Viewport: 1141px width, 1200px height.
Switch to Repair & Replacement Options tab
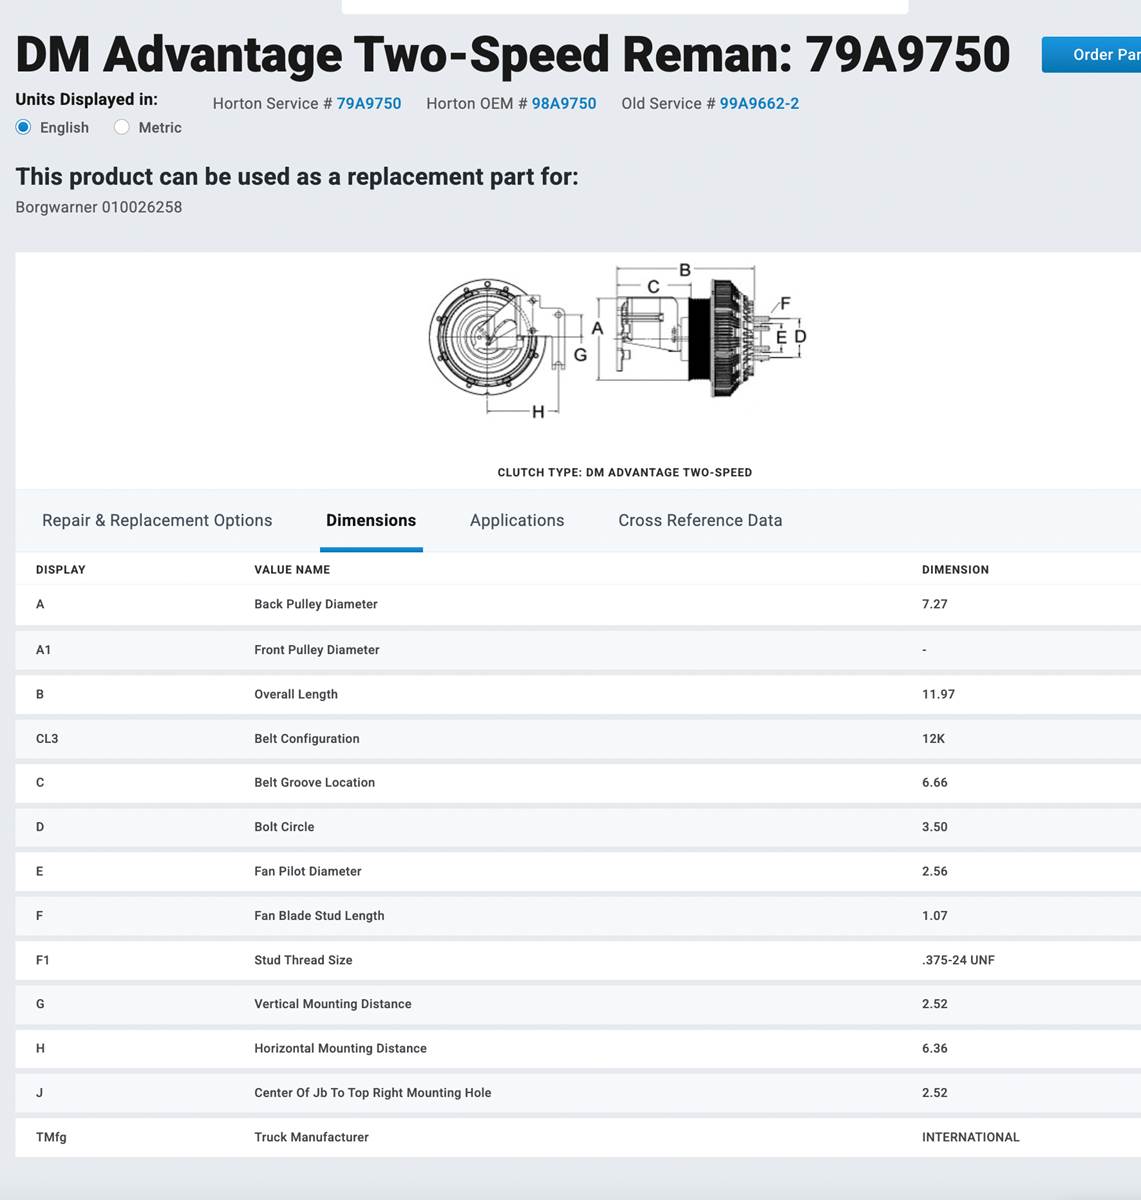click(x=157, y=520)
